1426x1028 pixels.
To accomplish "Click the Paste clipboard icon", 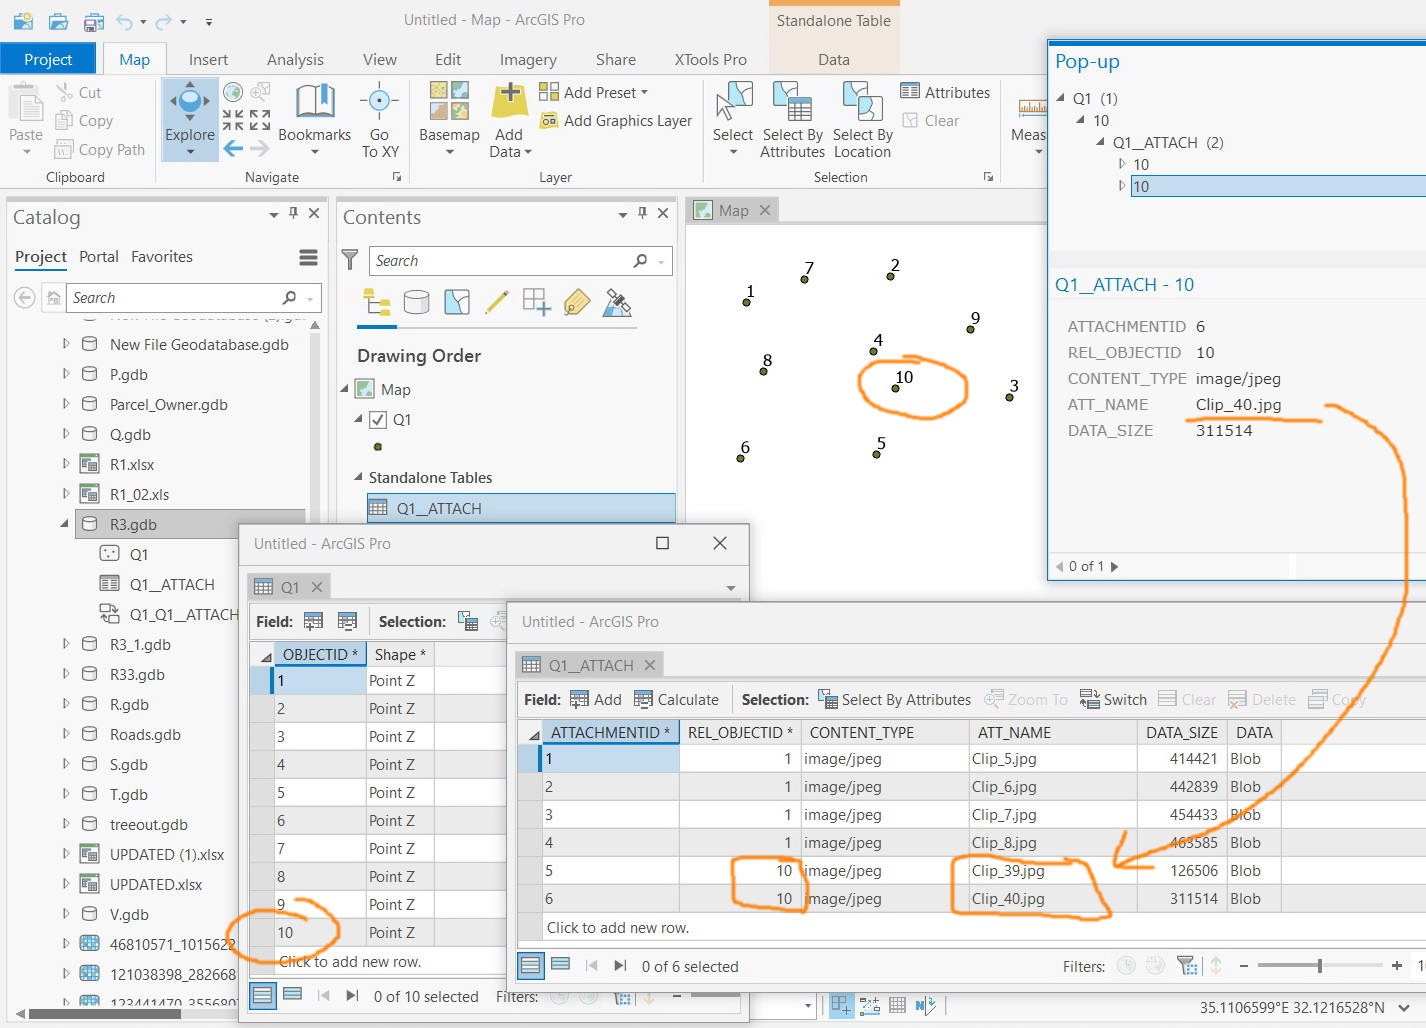I will [x=26, y=103].
